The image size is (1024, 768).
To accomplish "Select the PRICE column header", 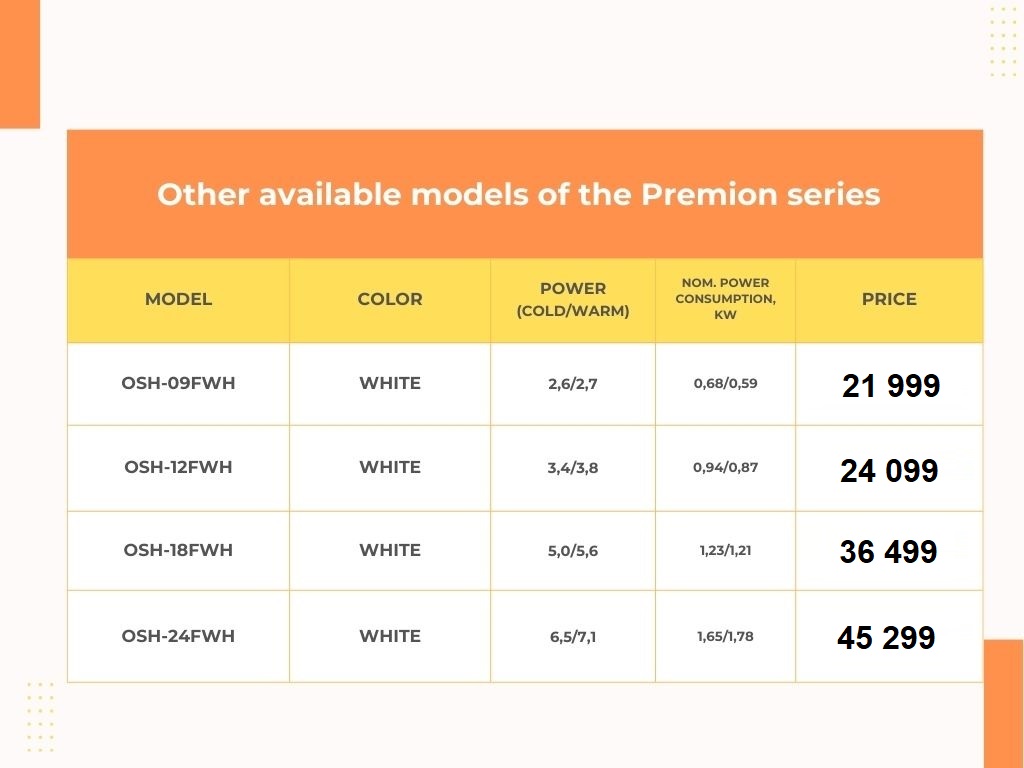I will click(x=889, y=299).
